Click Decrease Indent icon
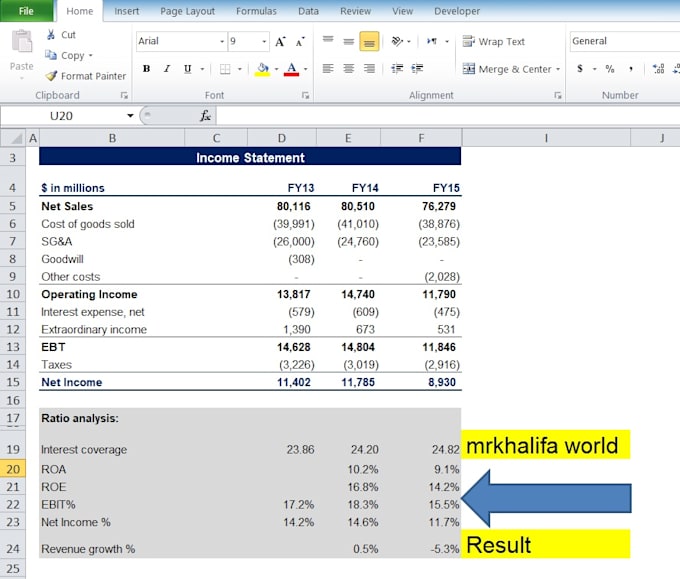Viewport: 680px width, 579px height. click(397, 69)
